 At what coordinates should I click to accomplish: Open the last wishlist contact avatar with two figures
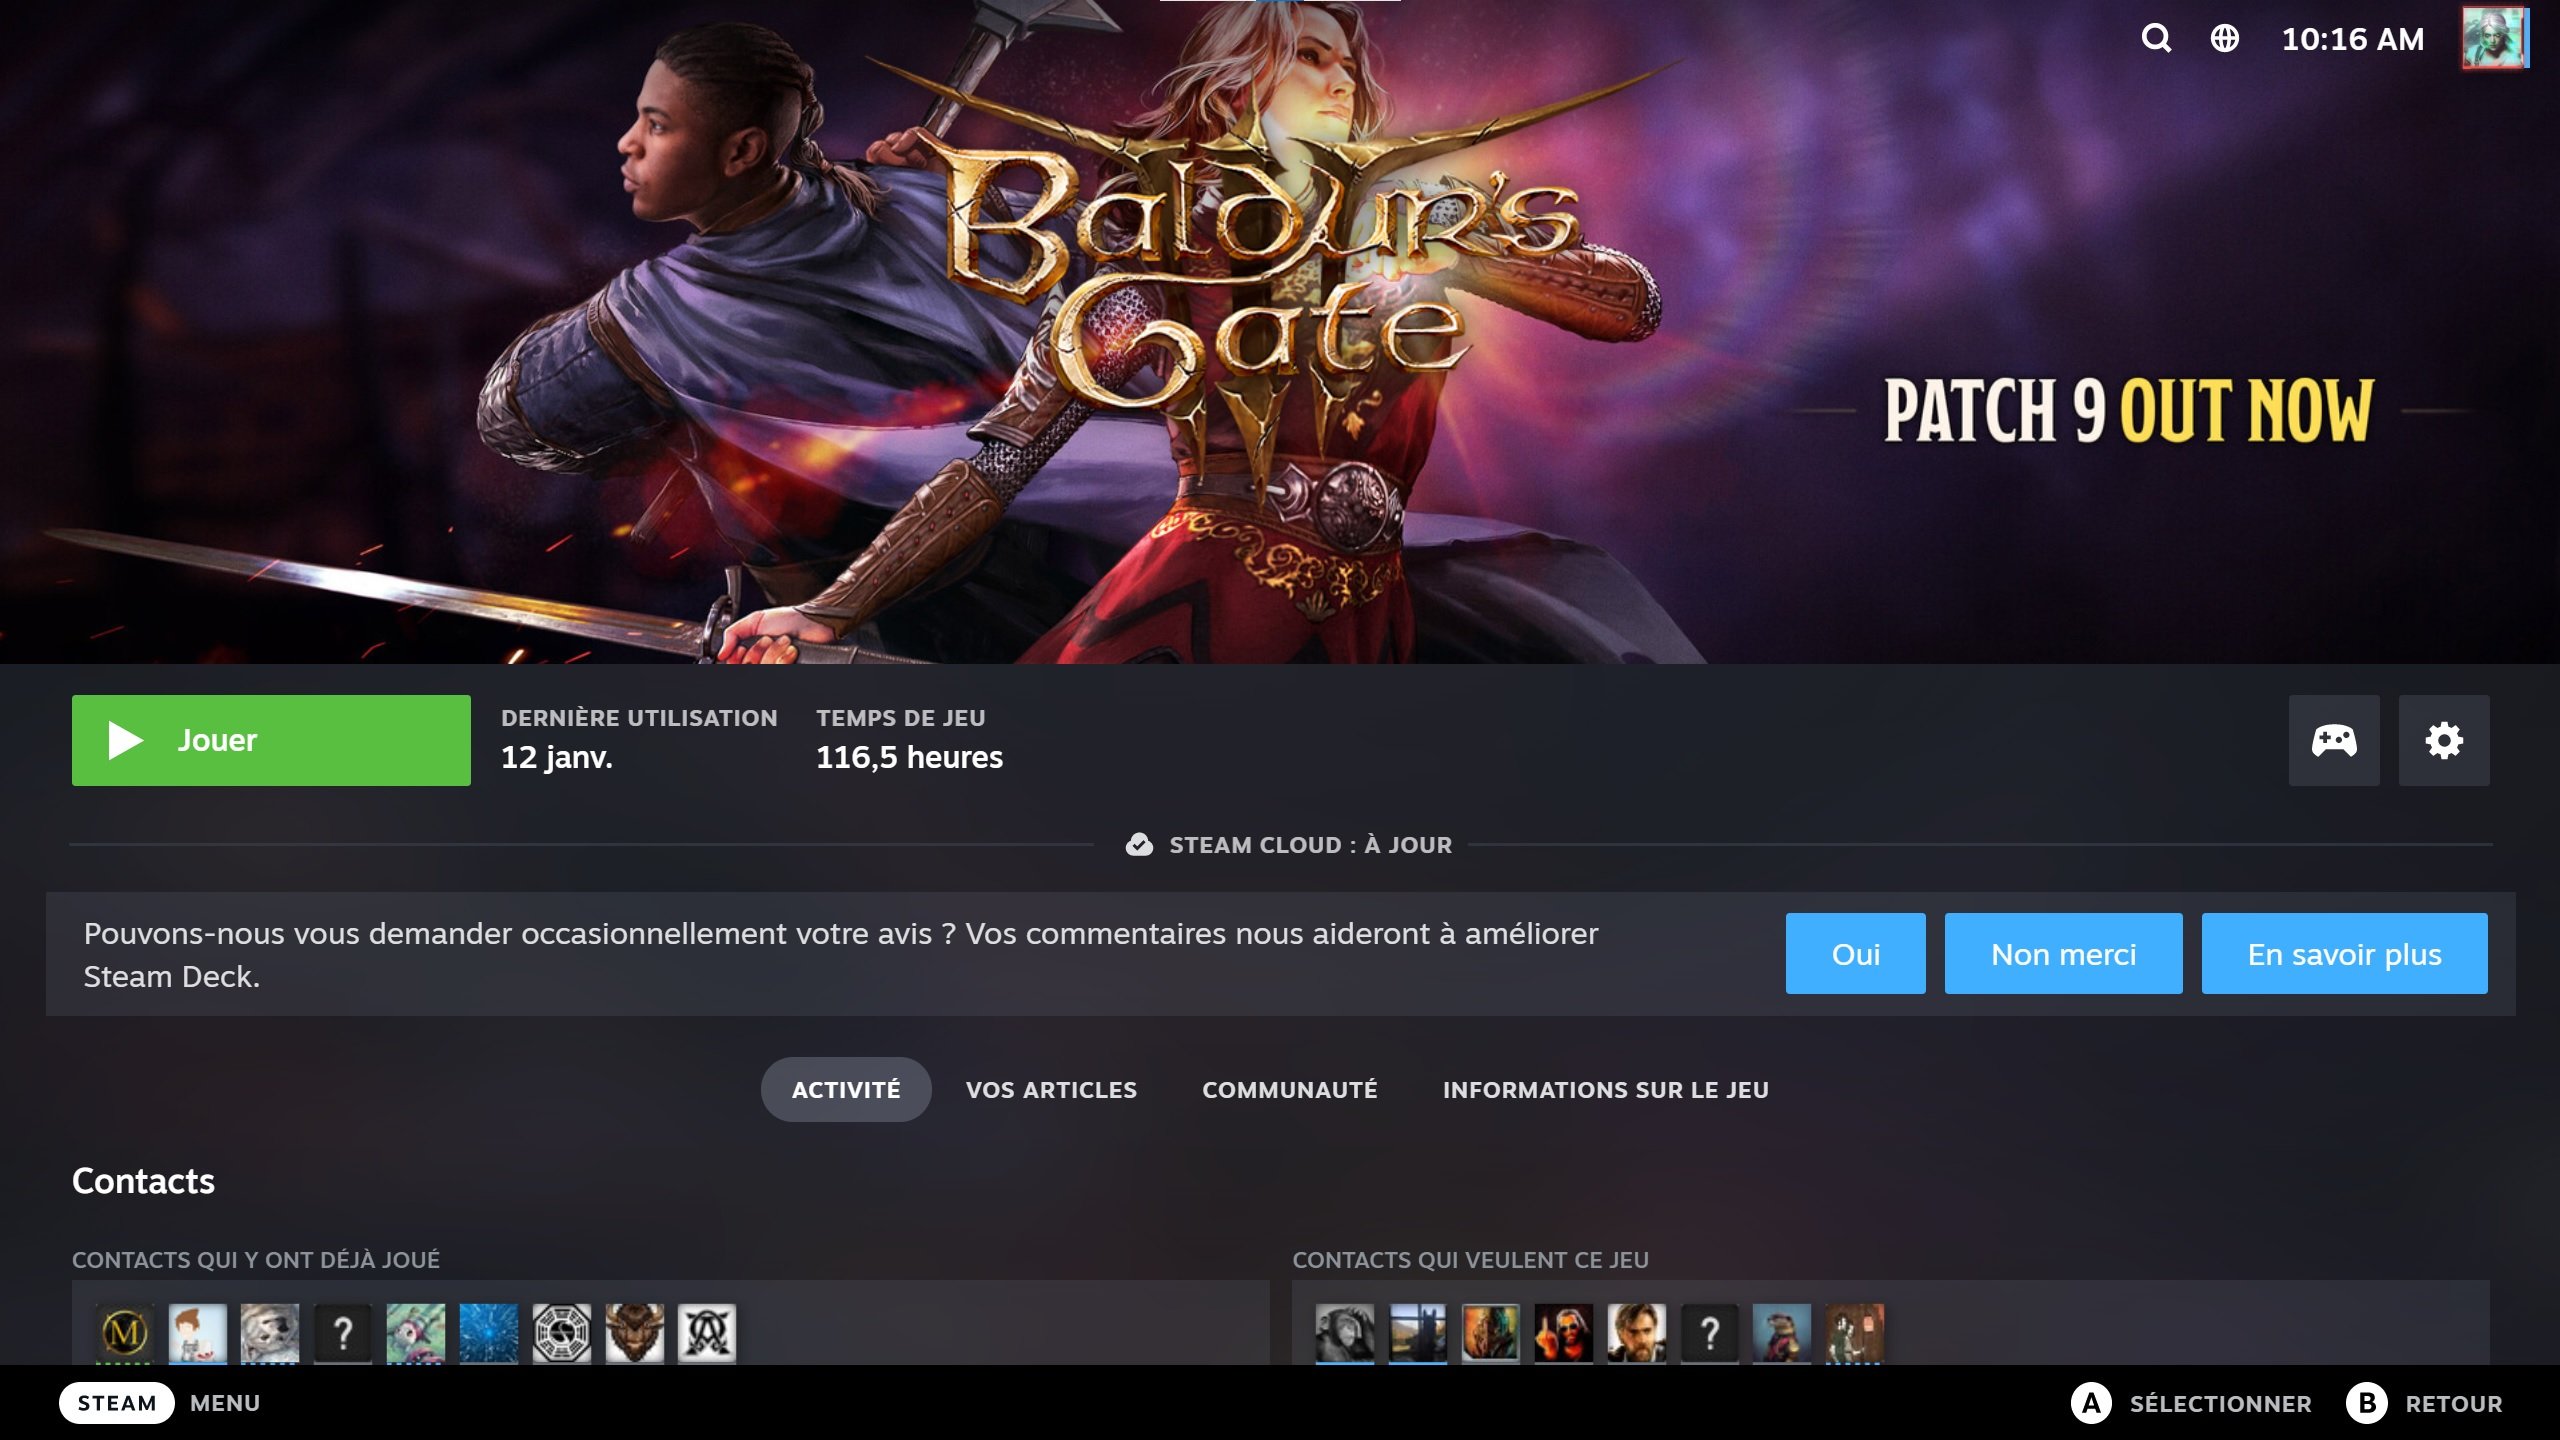[x=1855, y=1333]
